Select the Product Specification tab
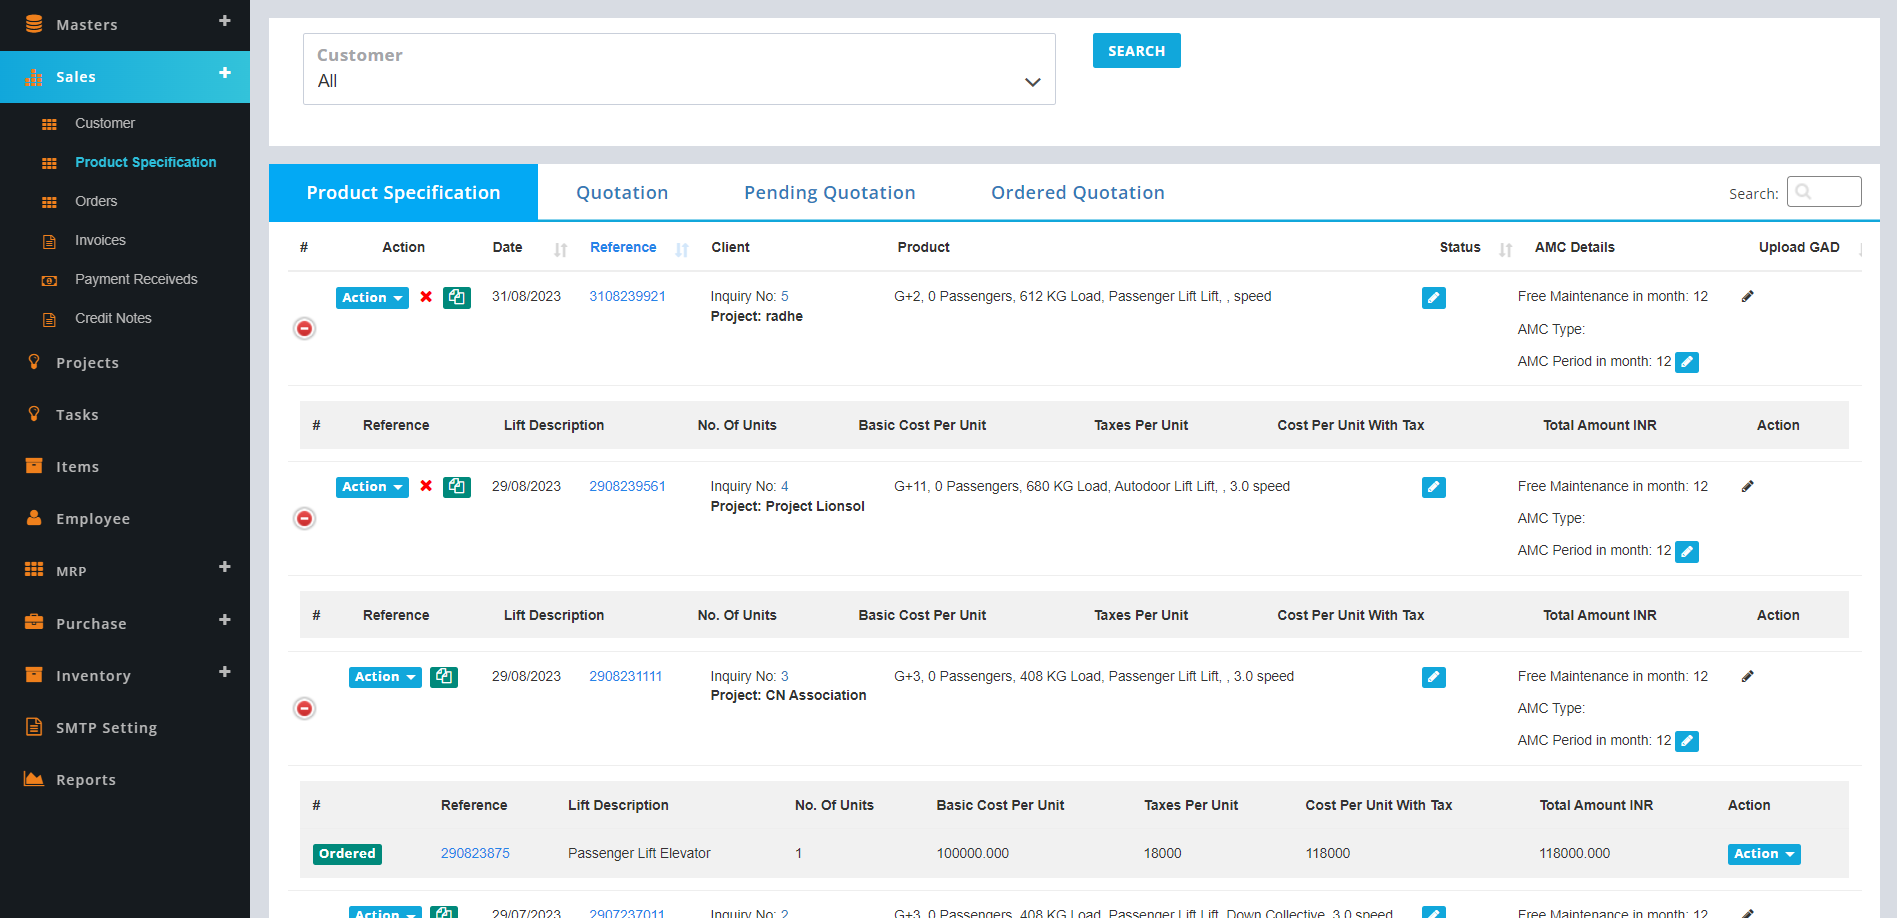The height and width of the screenshot is (918, 1897). point(403,193)
